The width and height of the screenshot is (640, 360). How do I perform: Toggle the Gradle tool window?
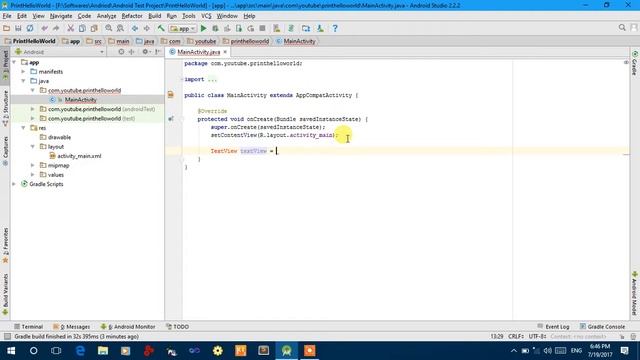tap(635, 63)
